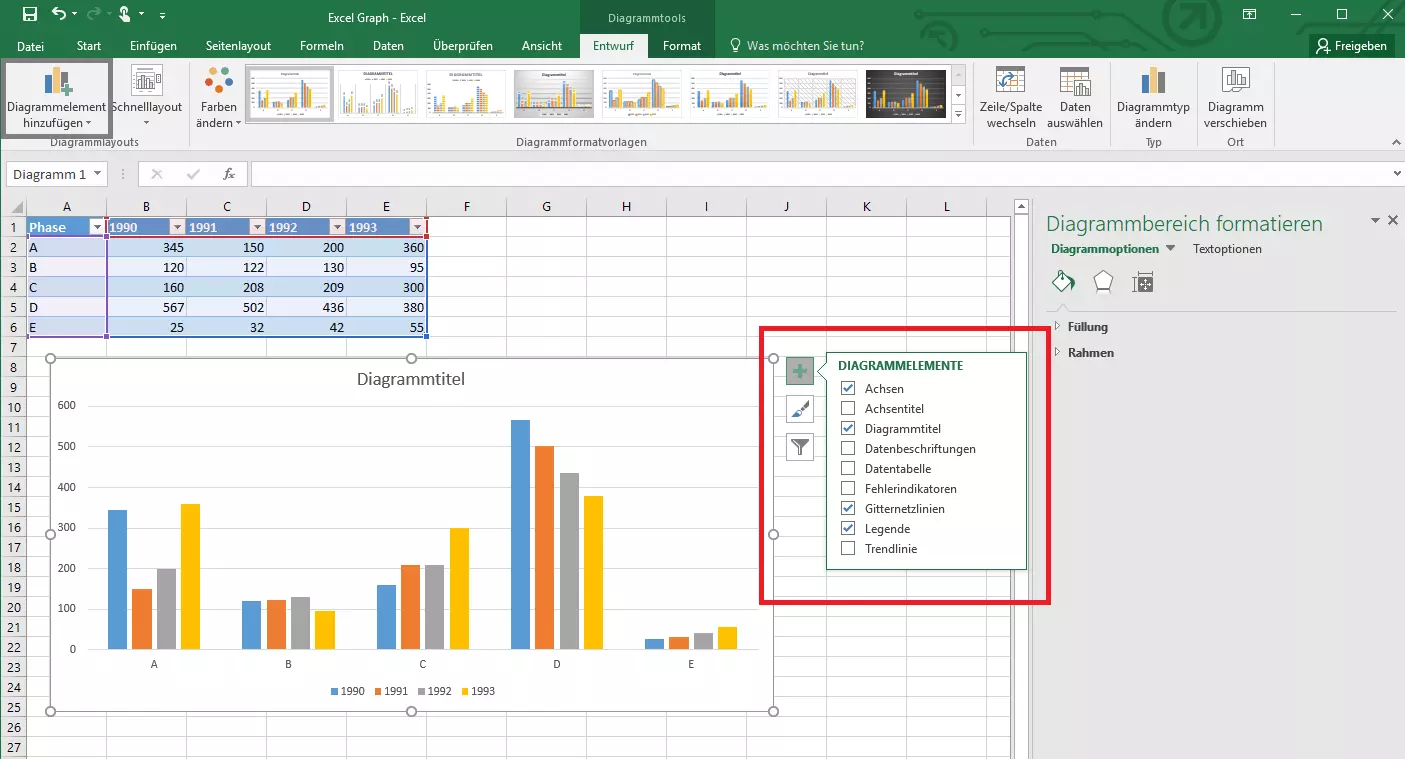1405x759 pixels.
Task: Select the Effekte pentagon icon
Action: pos(1103,283)
